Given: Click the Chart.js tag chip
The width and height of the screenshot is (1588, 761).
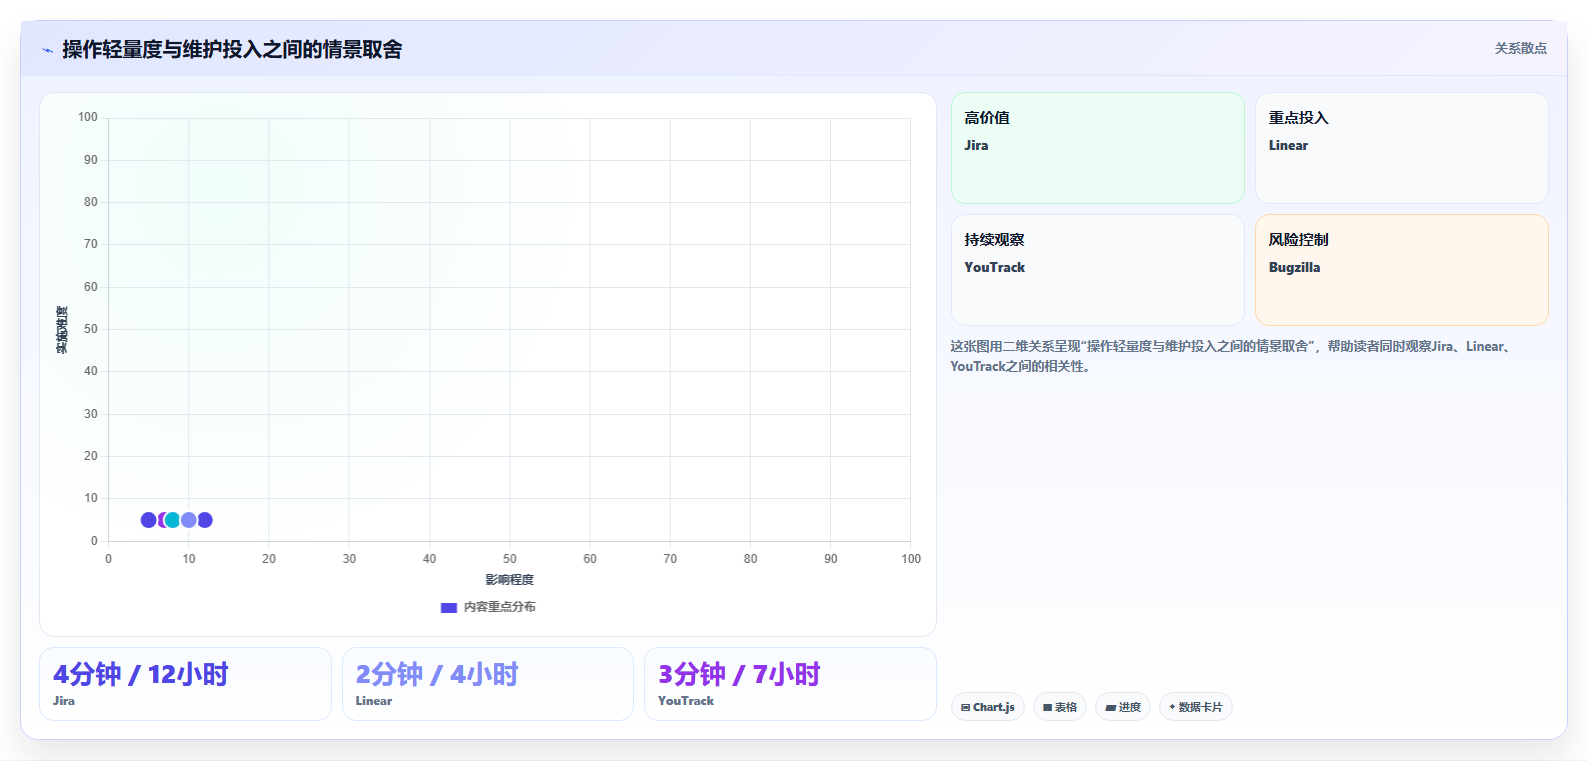Looking at the screenshot, I should coord(988,707).
